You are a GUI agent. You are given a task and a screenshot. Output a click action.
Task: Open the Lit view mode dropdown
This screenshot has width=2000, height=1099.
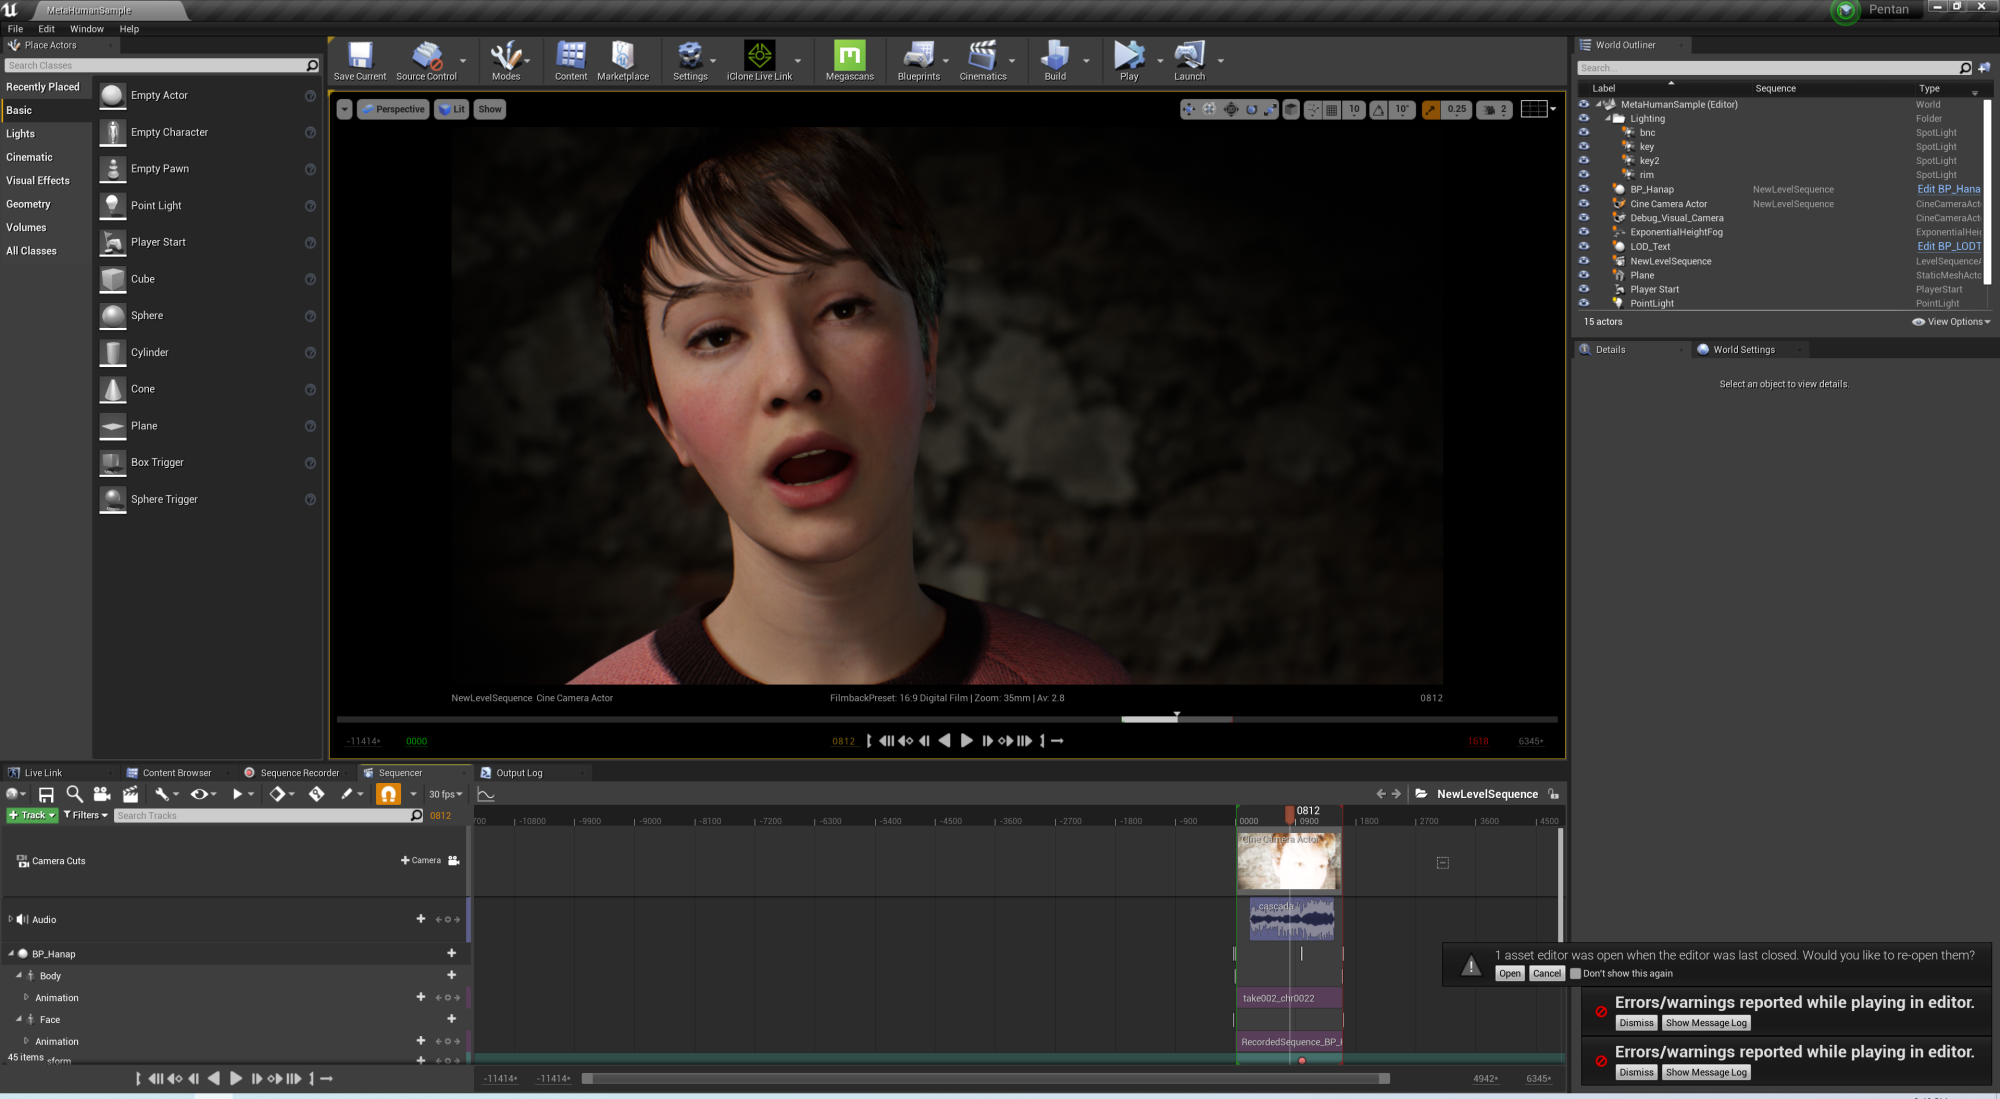(x=452, y=109)
